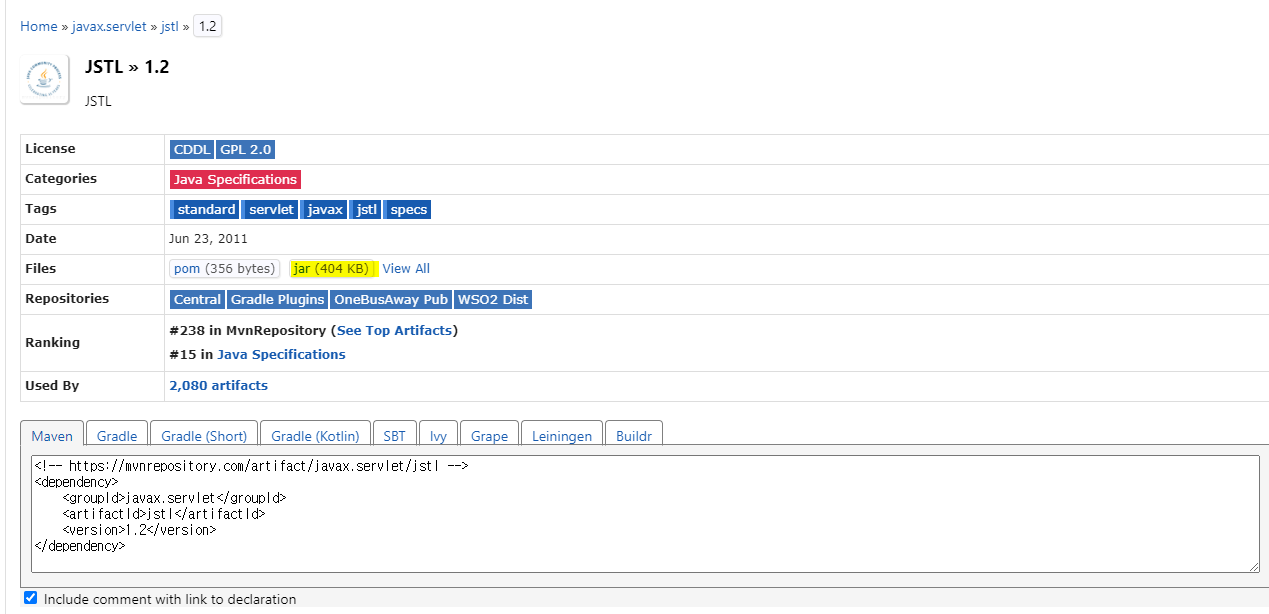This screenshot has height=614, width=1269.
Task: Select the 'standard' tag
Action: coord(206,209)
